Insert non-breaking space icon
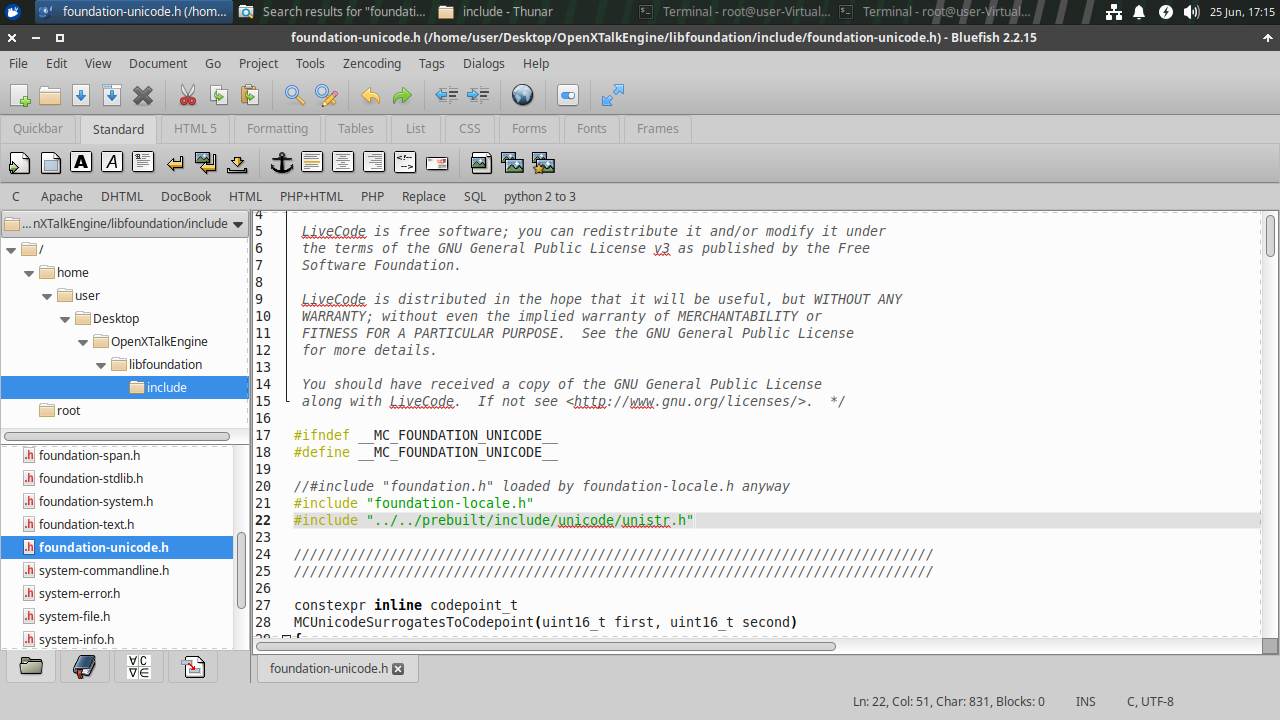 (237, 162)
